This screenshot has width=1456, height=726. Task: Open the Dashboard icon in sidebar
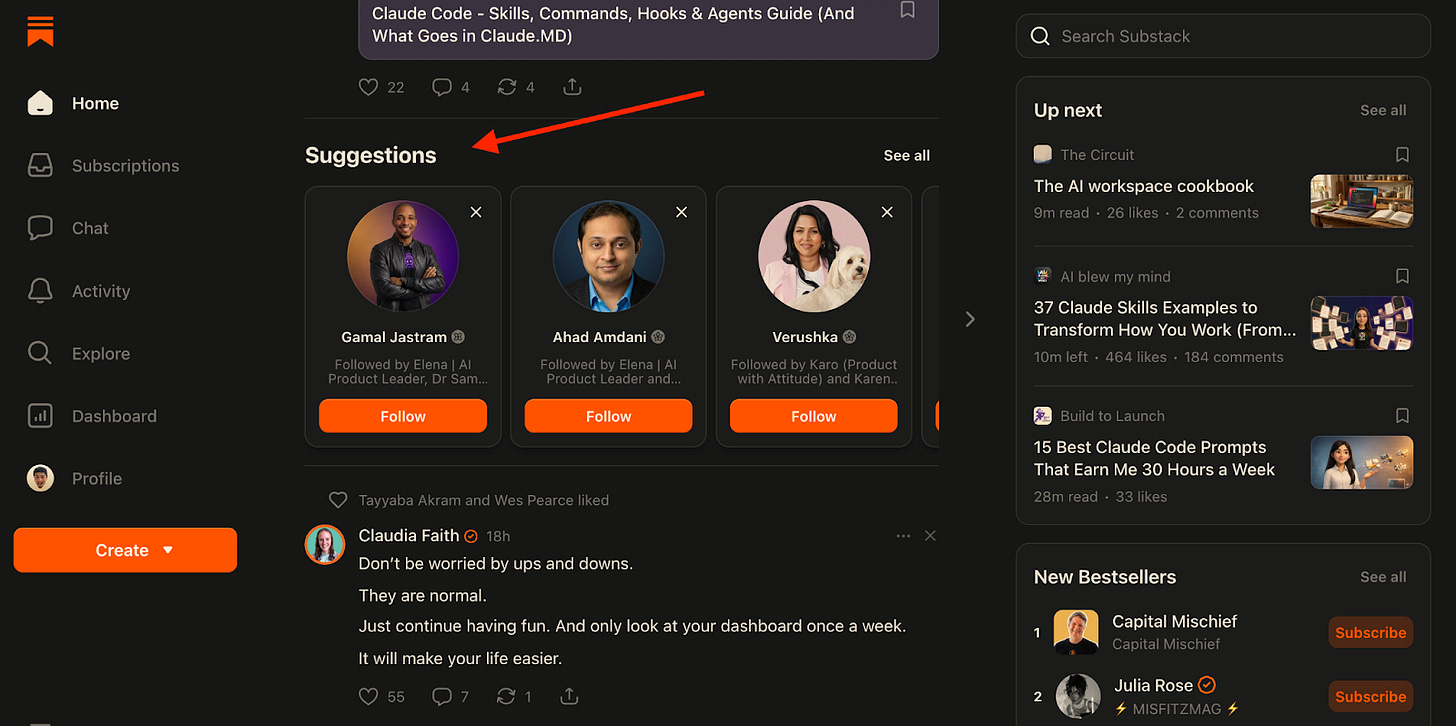coord(40,415)
